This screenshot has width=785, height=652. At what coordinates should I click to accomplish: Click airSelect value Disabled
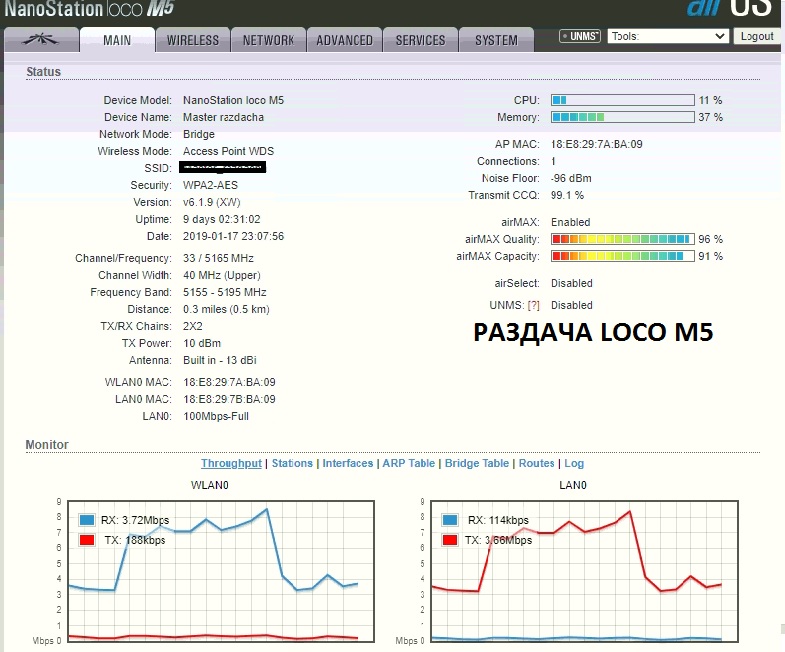pyautogui.click(x=572, y=283)
